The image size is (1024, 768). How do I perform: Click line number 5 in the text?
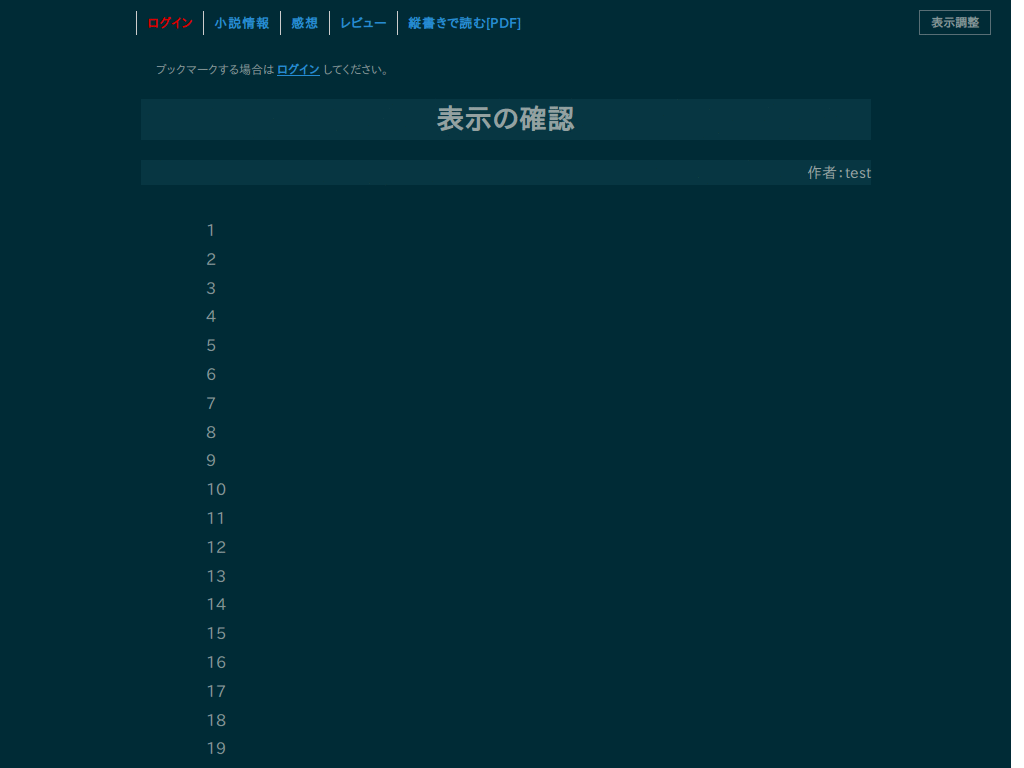(211, 345)
